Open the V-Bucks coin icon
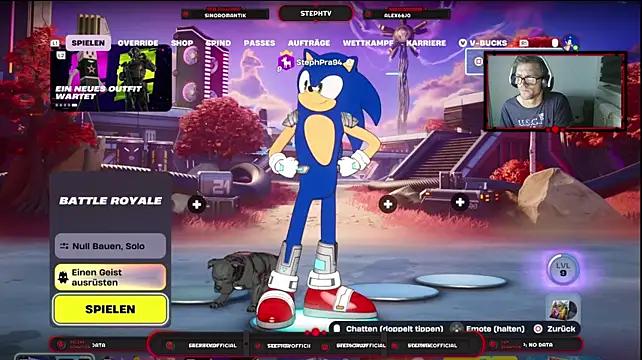Screen dimensions: 642x360 pos(463,43)
